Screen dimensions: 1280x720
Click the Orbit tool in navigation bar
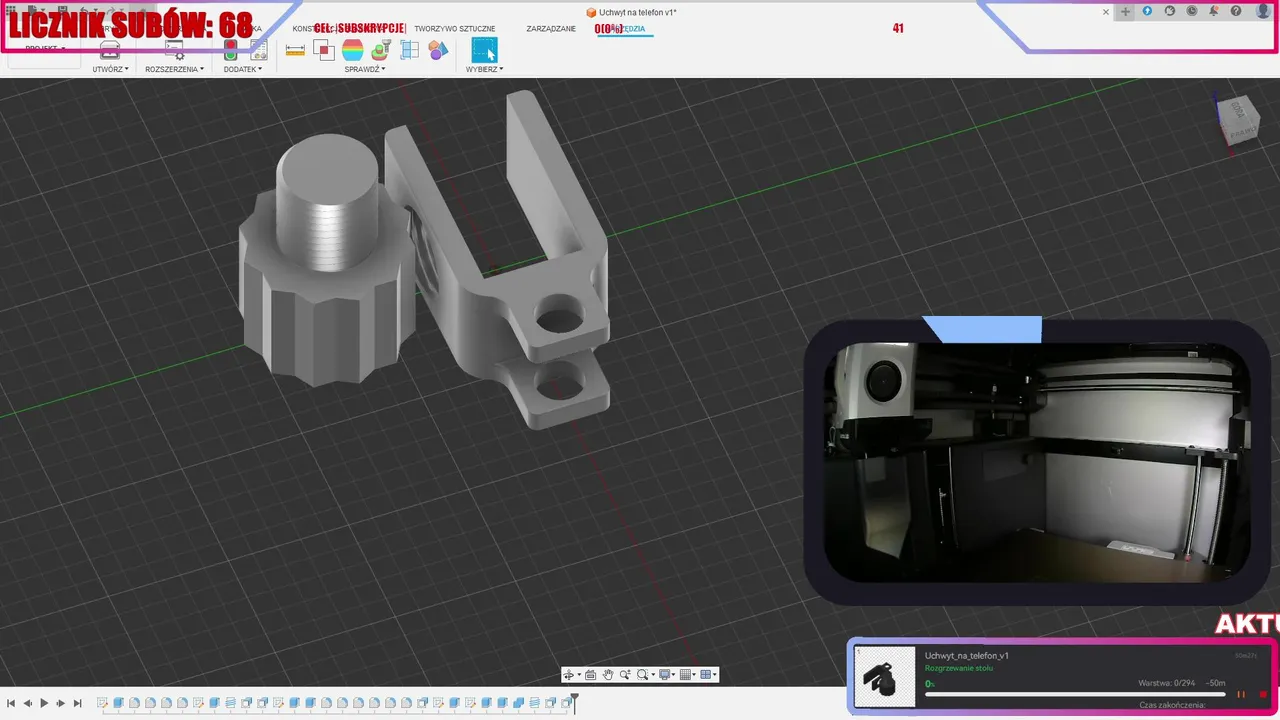click(569, 675)
